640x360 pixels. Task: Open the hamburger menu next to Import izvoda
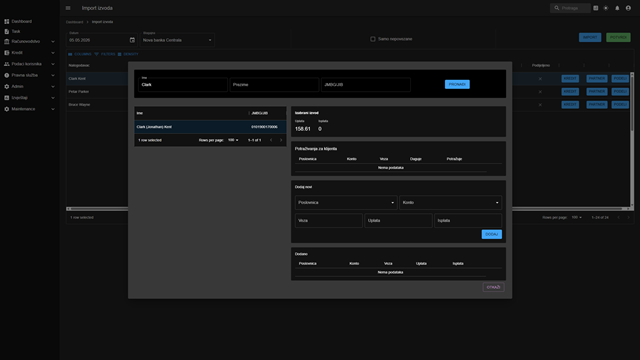(x=68, y=8)
